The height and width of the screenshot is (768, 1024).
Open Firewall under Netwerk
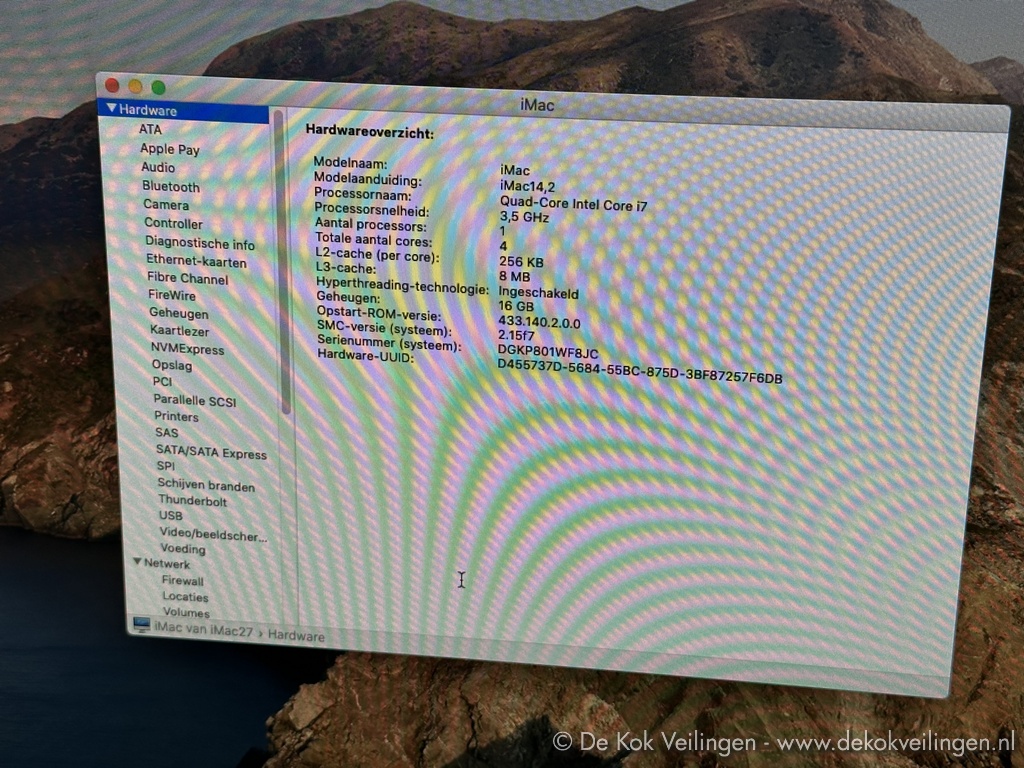[x=182, y=580]
